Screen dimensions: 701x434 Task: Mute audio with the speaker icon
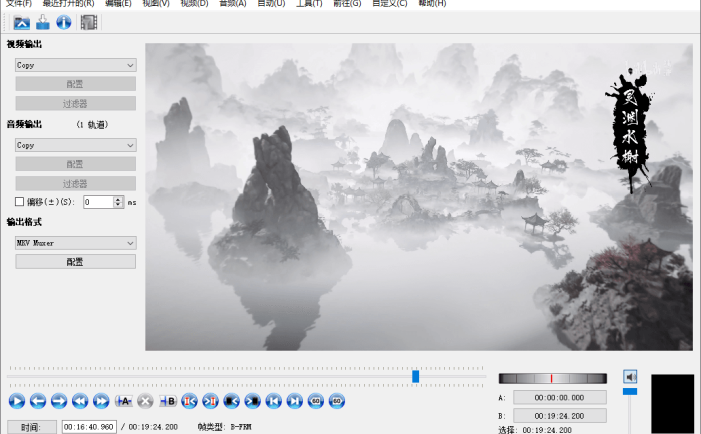pos(630,377)
